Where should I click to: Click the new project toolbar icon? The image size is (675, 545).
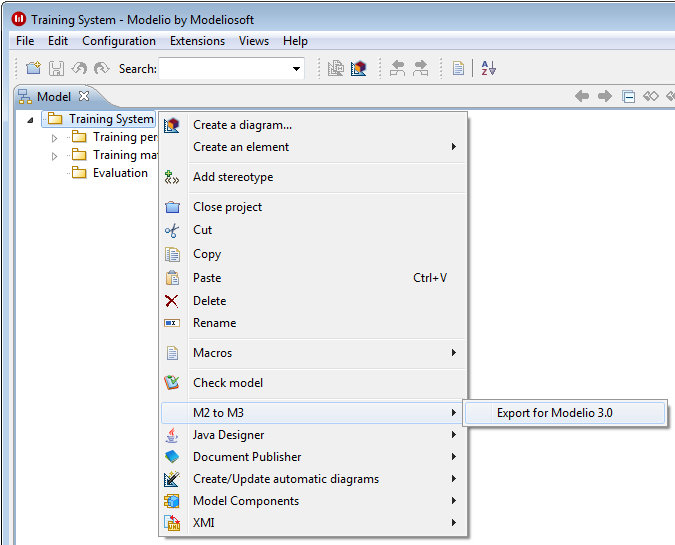[x=33, y=68]
